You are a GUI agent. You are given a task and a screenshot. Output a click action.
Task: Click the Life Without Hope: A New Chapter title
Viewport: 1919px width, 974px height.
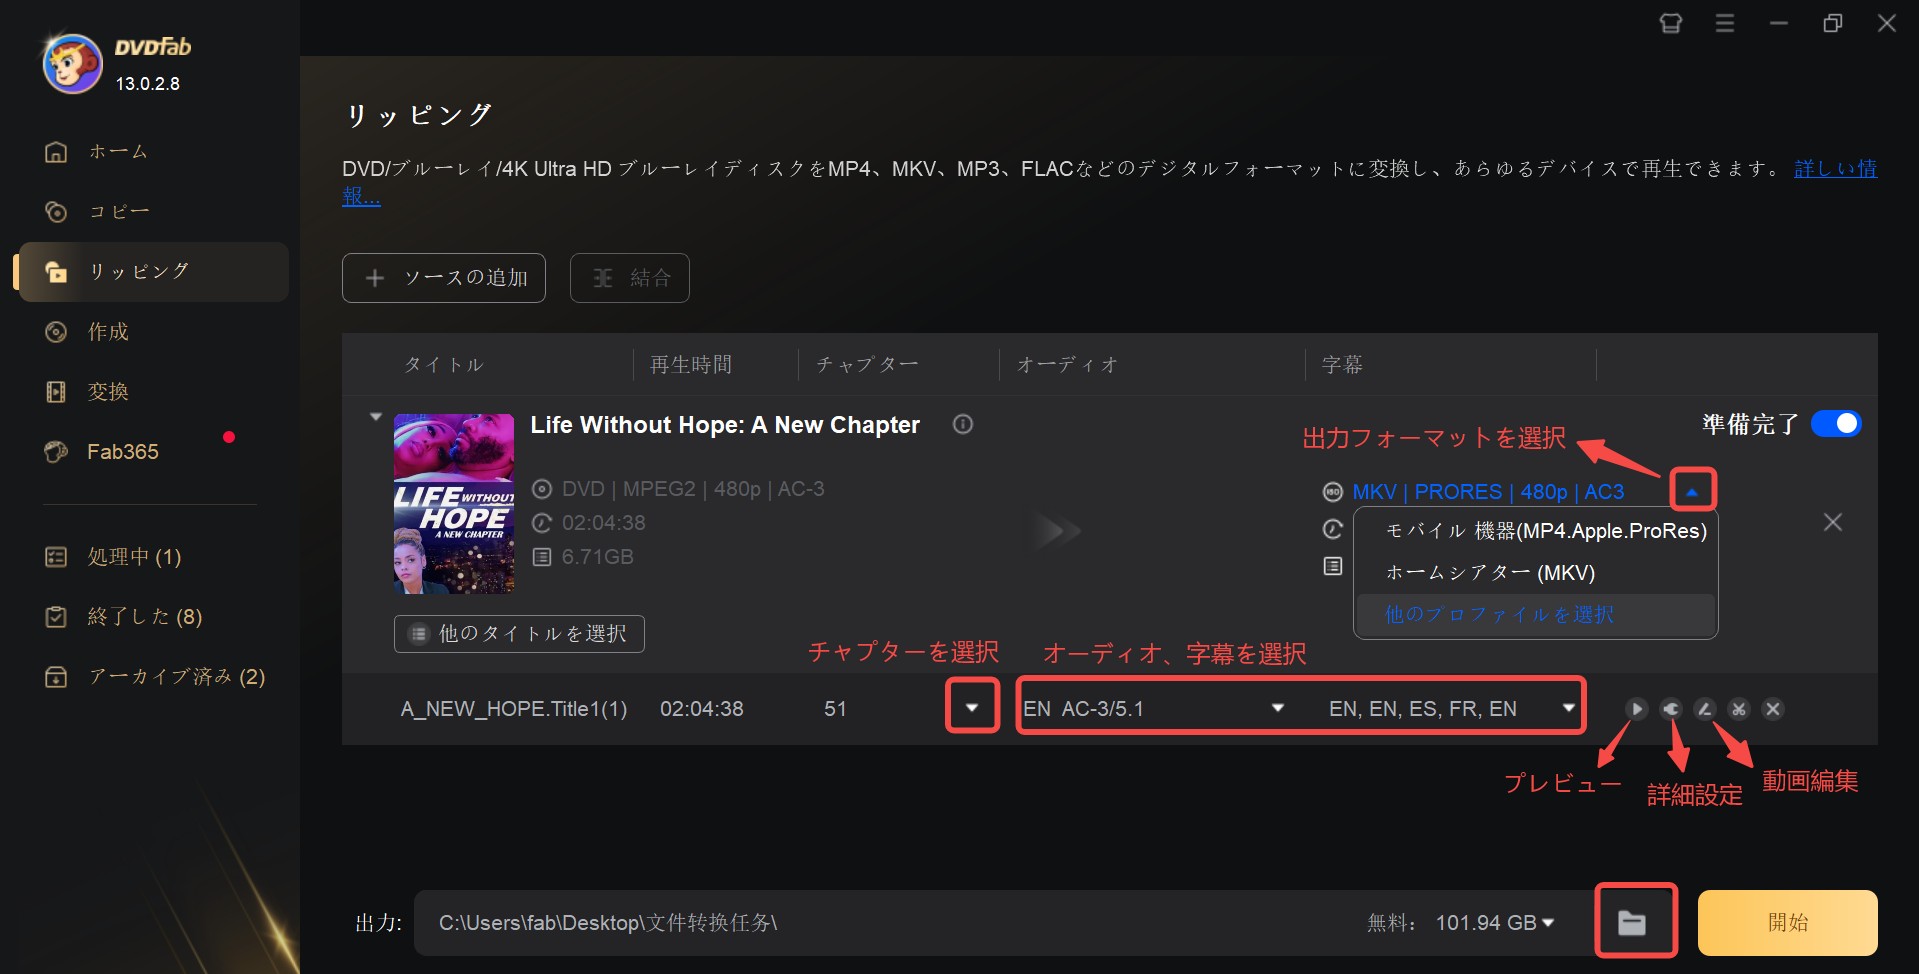[x=725, y=425]
